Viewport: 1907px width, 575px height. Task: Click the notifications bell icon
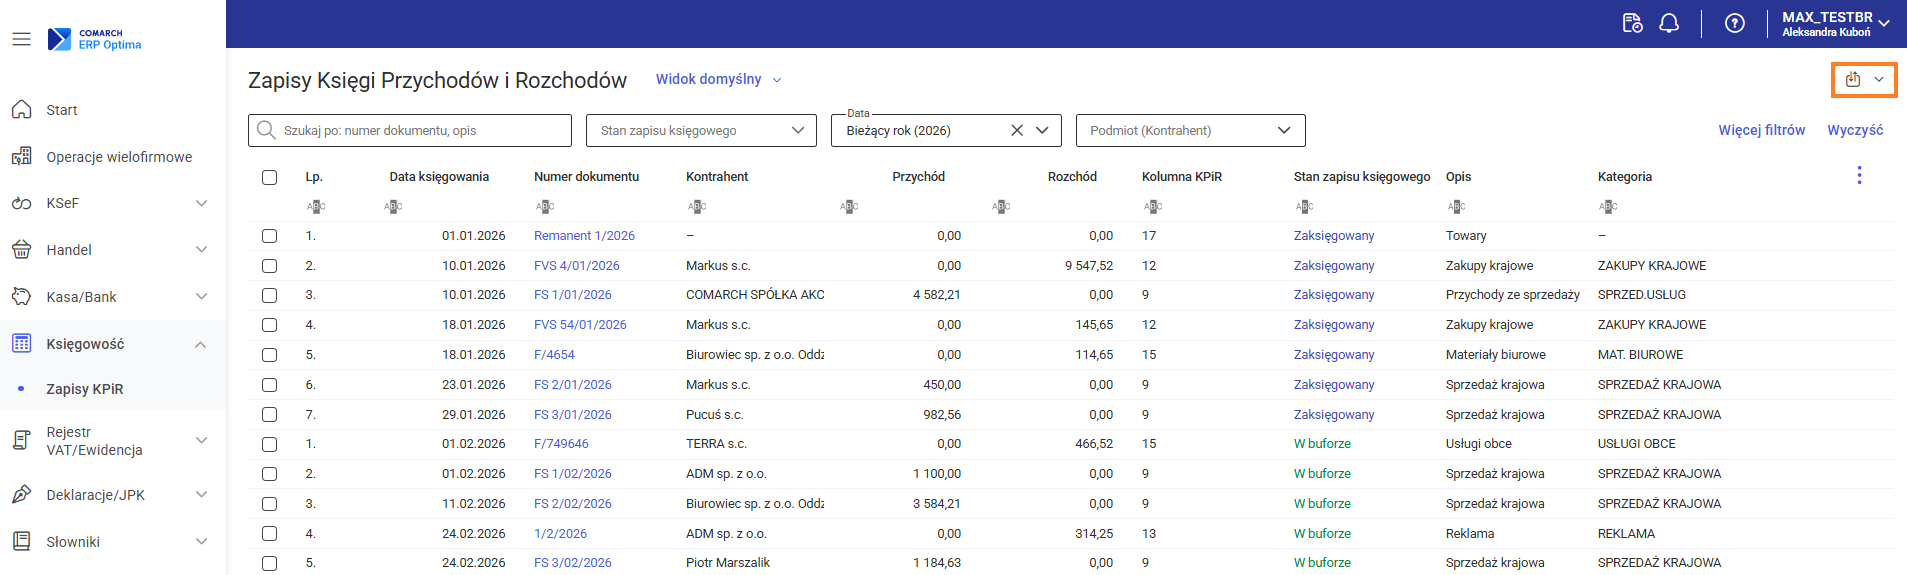click(x=1669, y=23)
